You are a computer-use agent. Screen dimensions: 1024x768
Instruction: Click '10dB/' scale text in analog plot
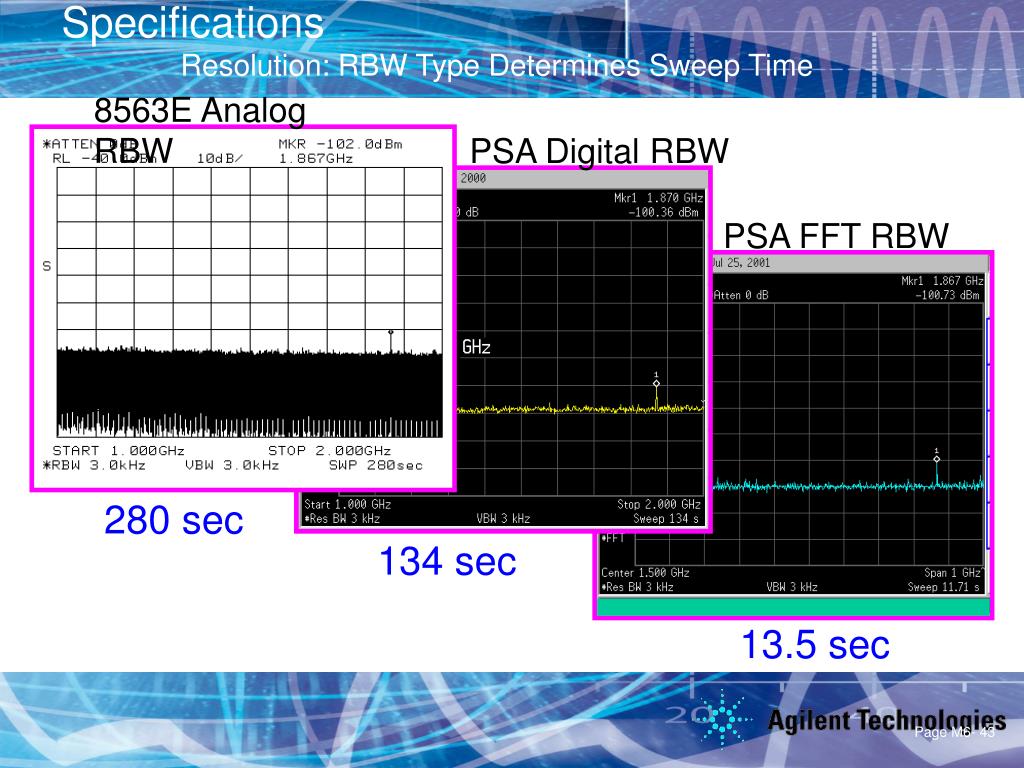(x=219, y=159)
